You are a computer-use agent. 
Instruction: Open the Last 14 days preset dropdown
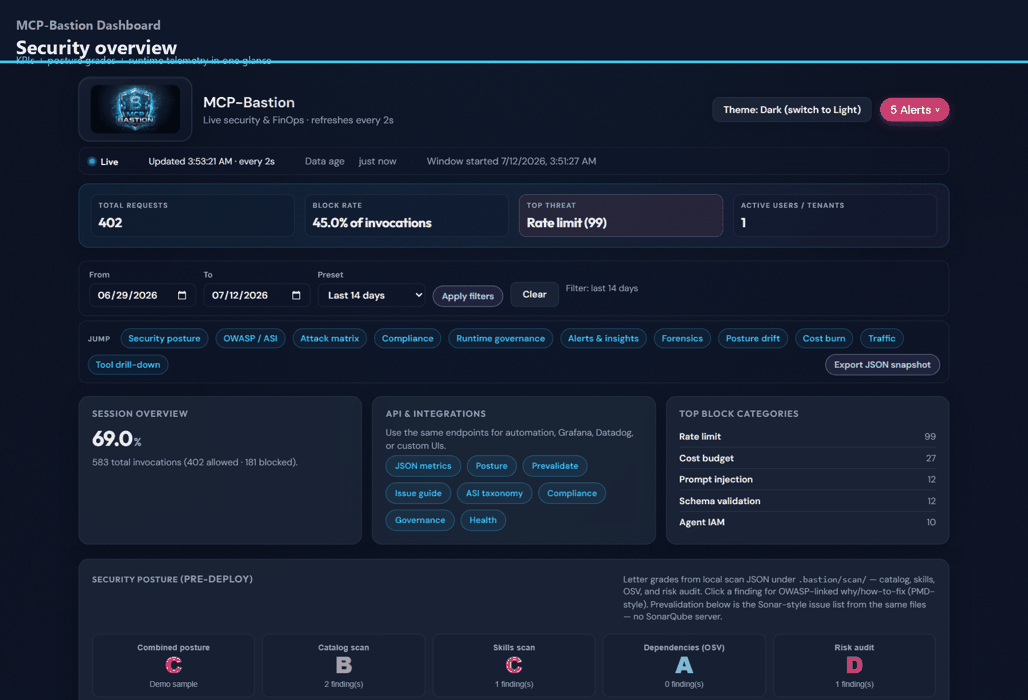[x=372, y=296]
